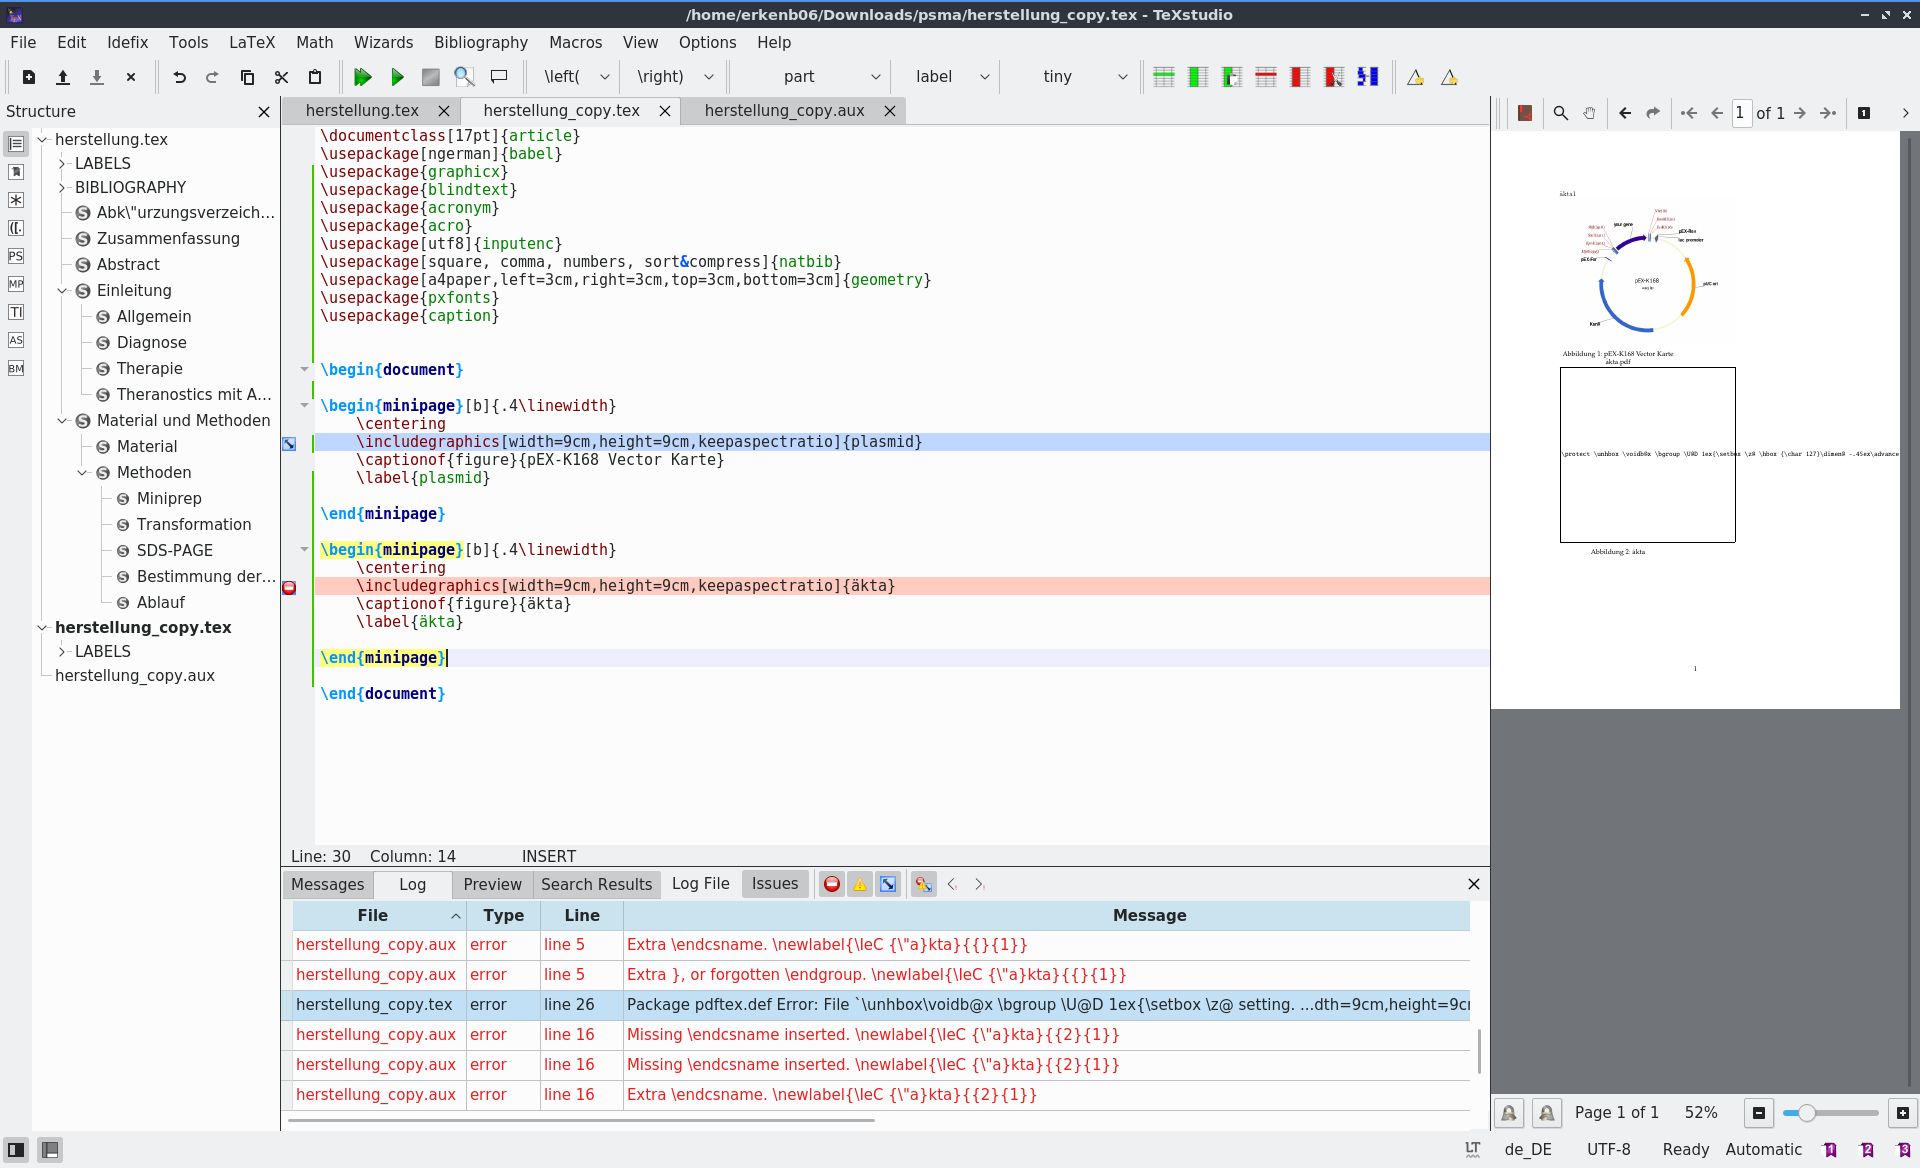Viewport: 1920px width, 1168px height.
Task: Click the first green table icon
Action: (x=1164, y=77)
